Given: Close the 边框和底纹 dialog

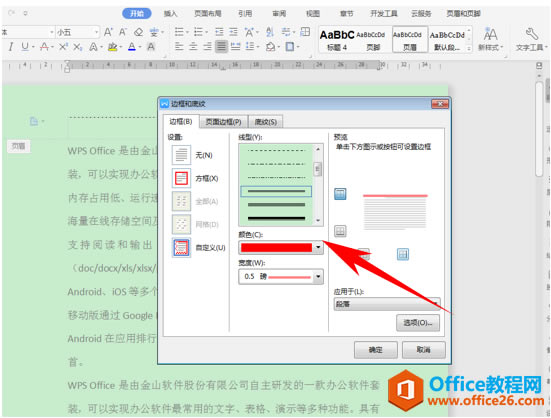Looking at the screenshot, I should coord(440,104).
